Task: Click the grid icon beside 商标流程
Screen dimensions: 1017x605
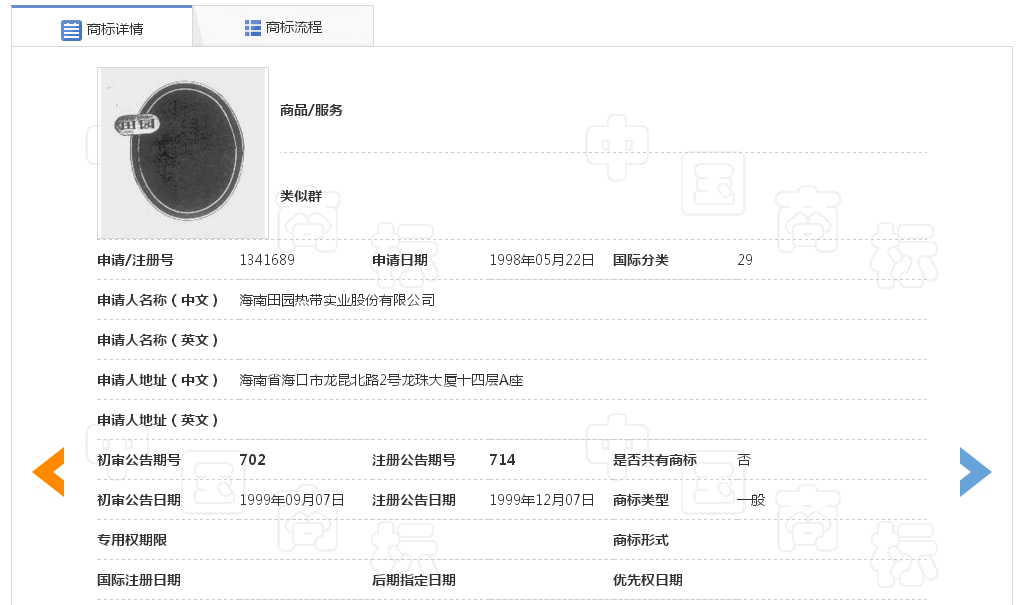Action: pyautogui.click(x=252, y=28)
